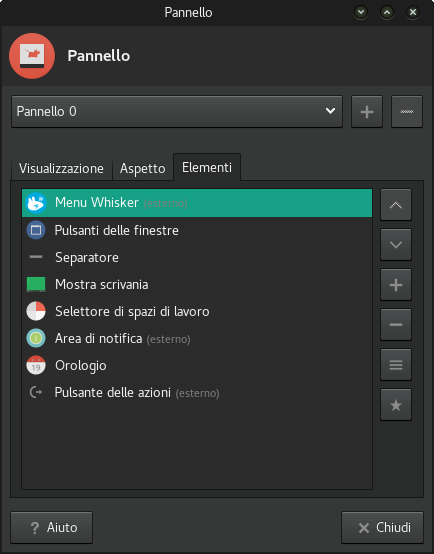Open item properties with the lines icon button
The width and height of the screenshot is (434, 554).
pos(396,365)
